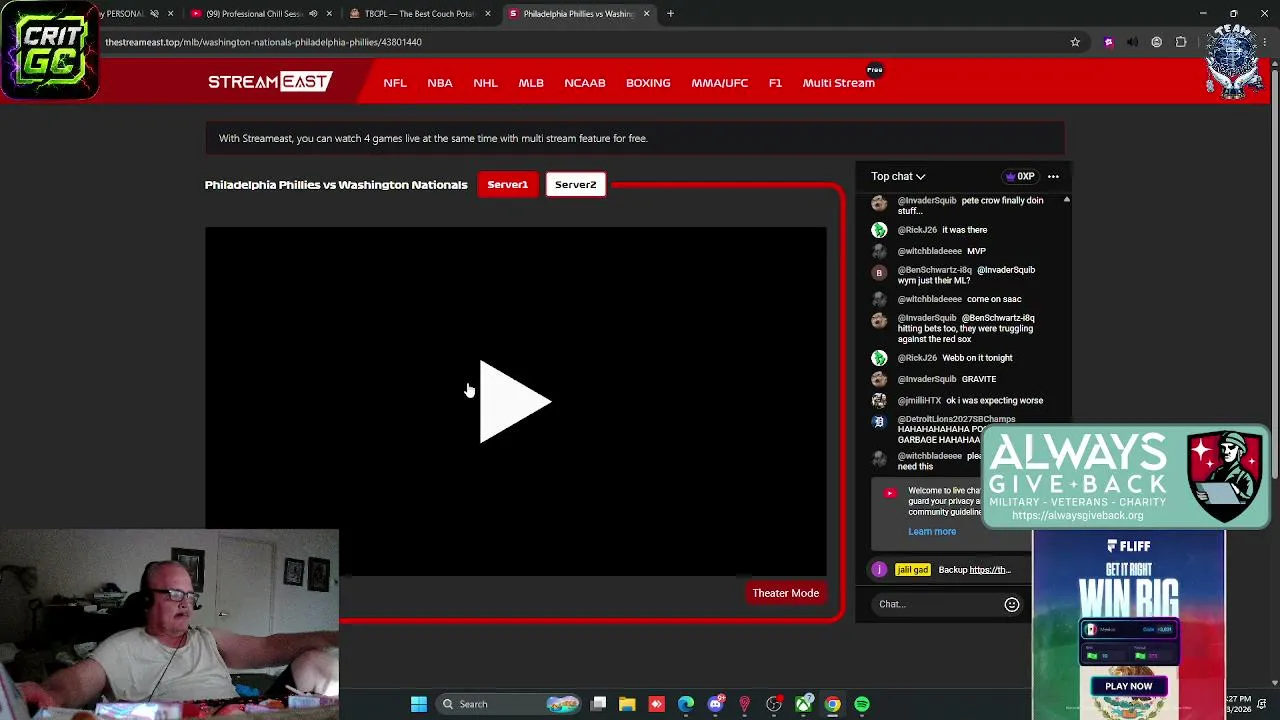Screen dimensions: 1280x720
Task: Expand the Top chat dropdown
Action: (898, 176)
